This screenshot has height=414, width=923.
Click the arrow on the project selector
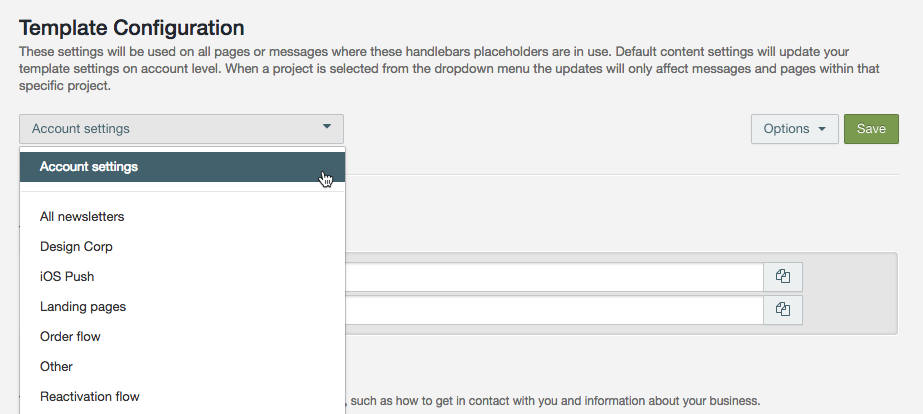pos(327,128)
